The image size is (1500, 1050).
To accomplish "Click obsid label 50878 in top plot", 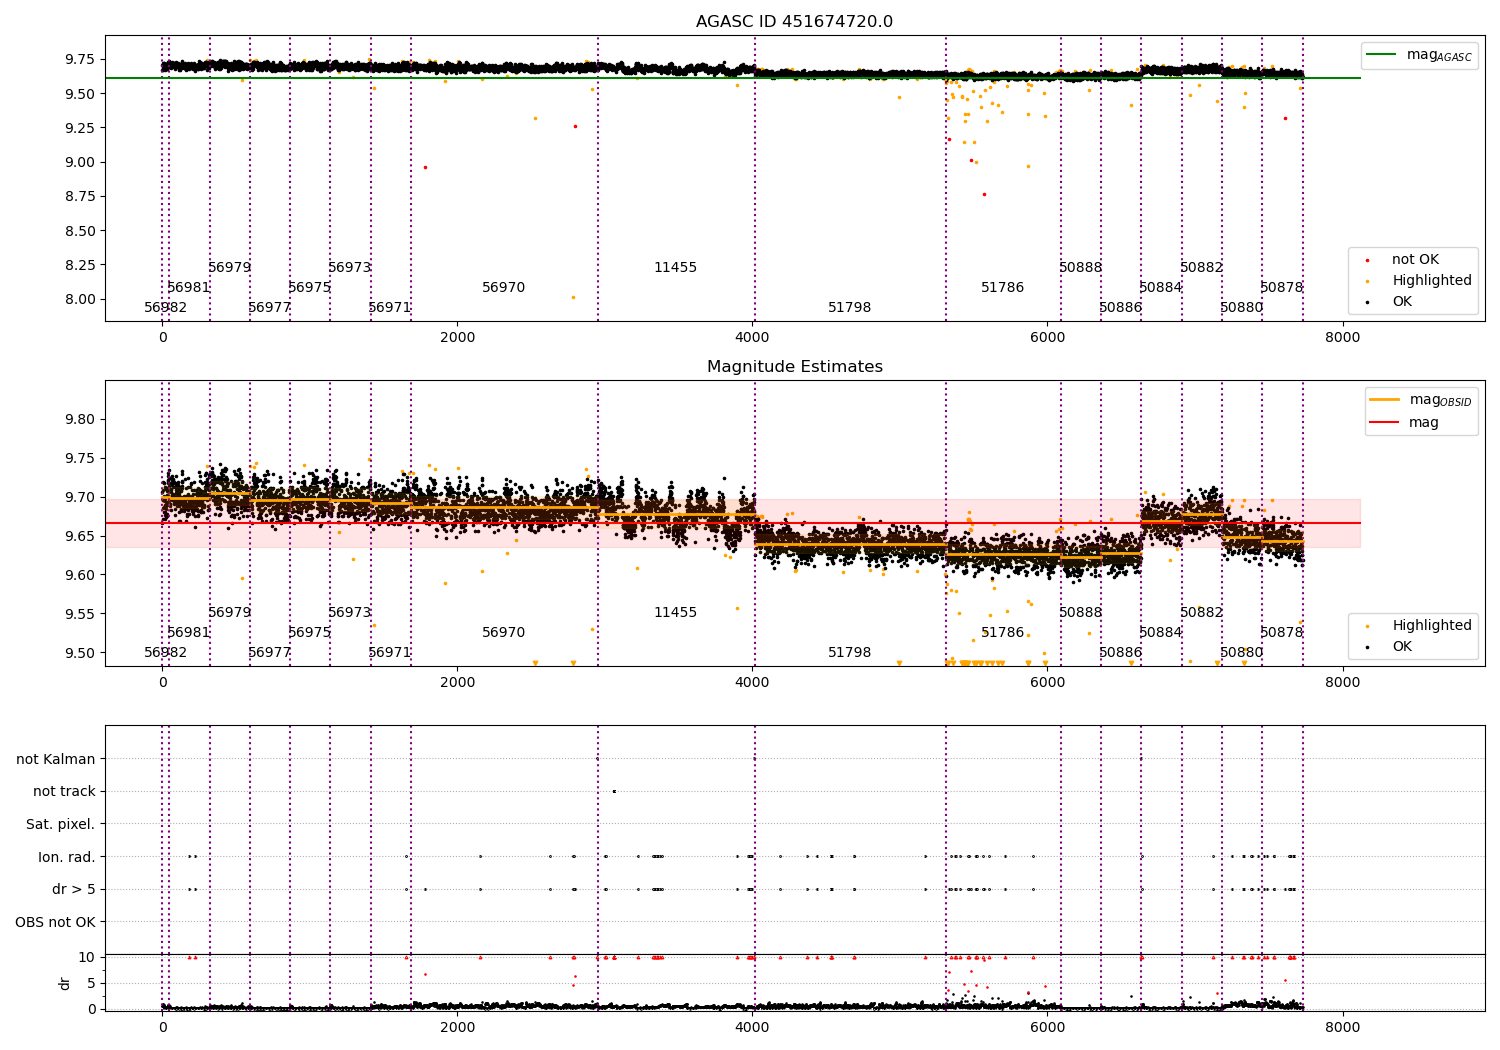I will tap(1282, 288).
